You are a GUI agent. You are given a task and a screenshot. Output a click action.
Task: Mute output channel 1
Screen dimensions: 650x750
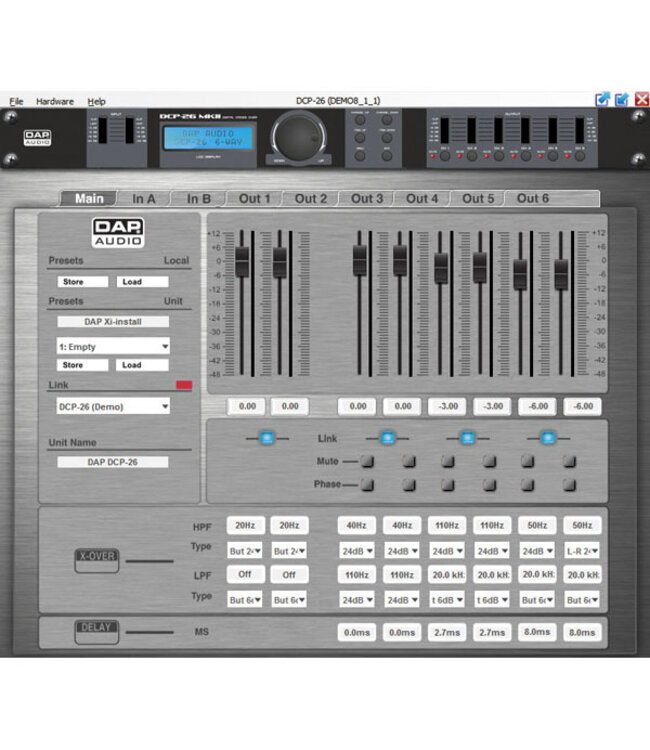tap(367, 461)
